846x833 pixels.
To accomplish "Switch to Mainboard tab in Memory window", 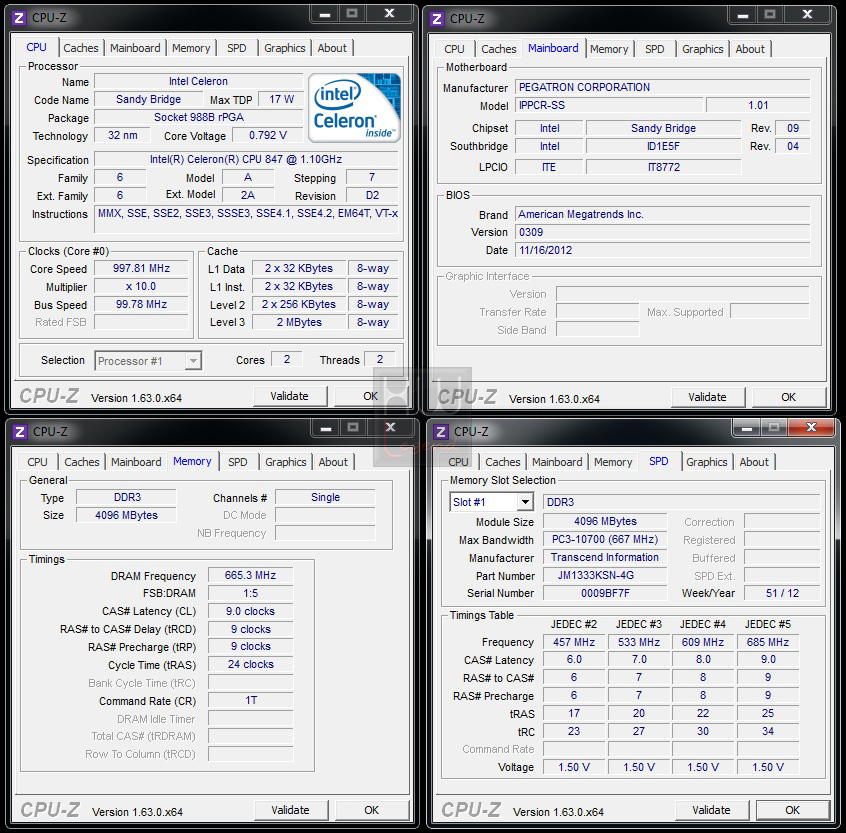I will click(136, 462).
